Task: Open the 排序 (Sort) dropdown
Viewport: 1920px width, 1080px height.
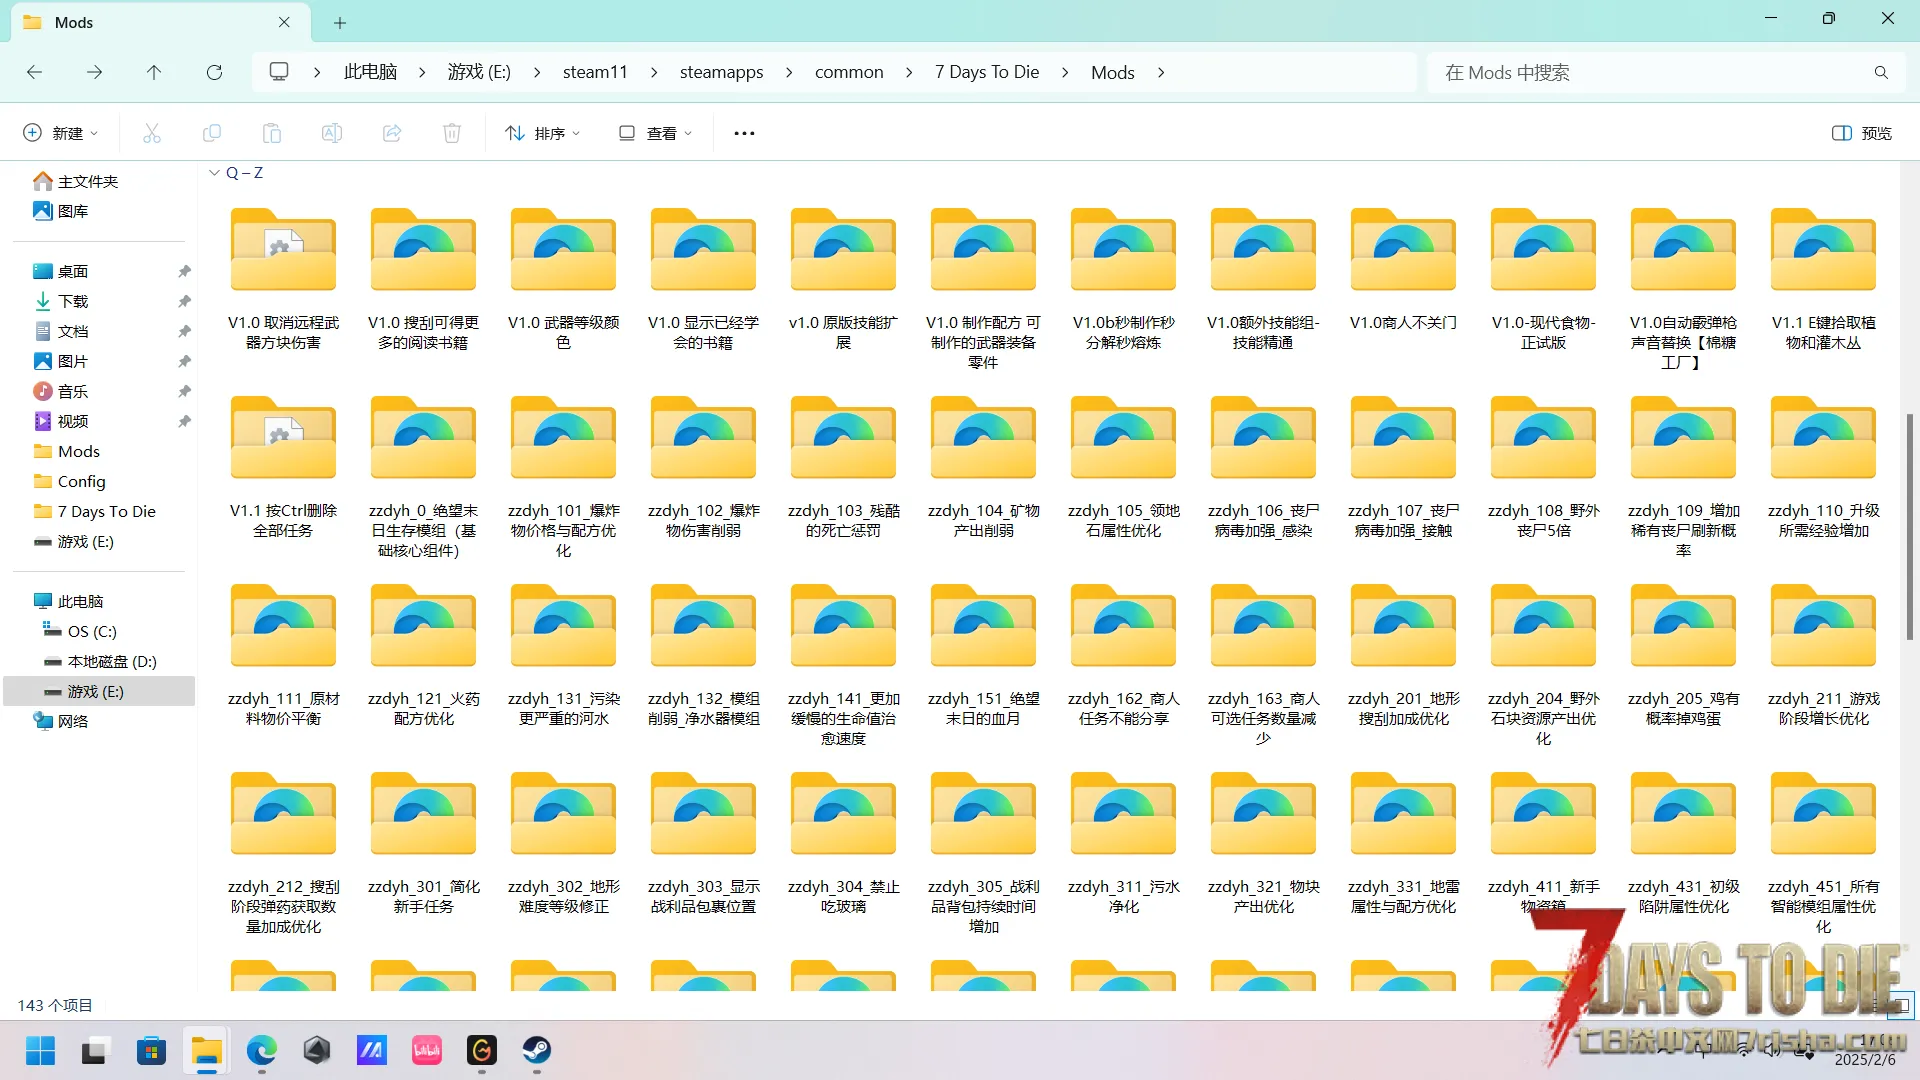Action: pos(543,133)
